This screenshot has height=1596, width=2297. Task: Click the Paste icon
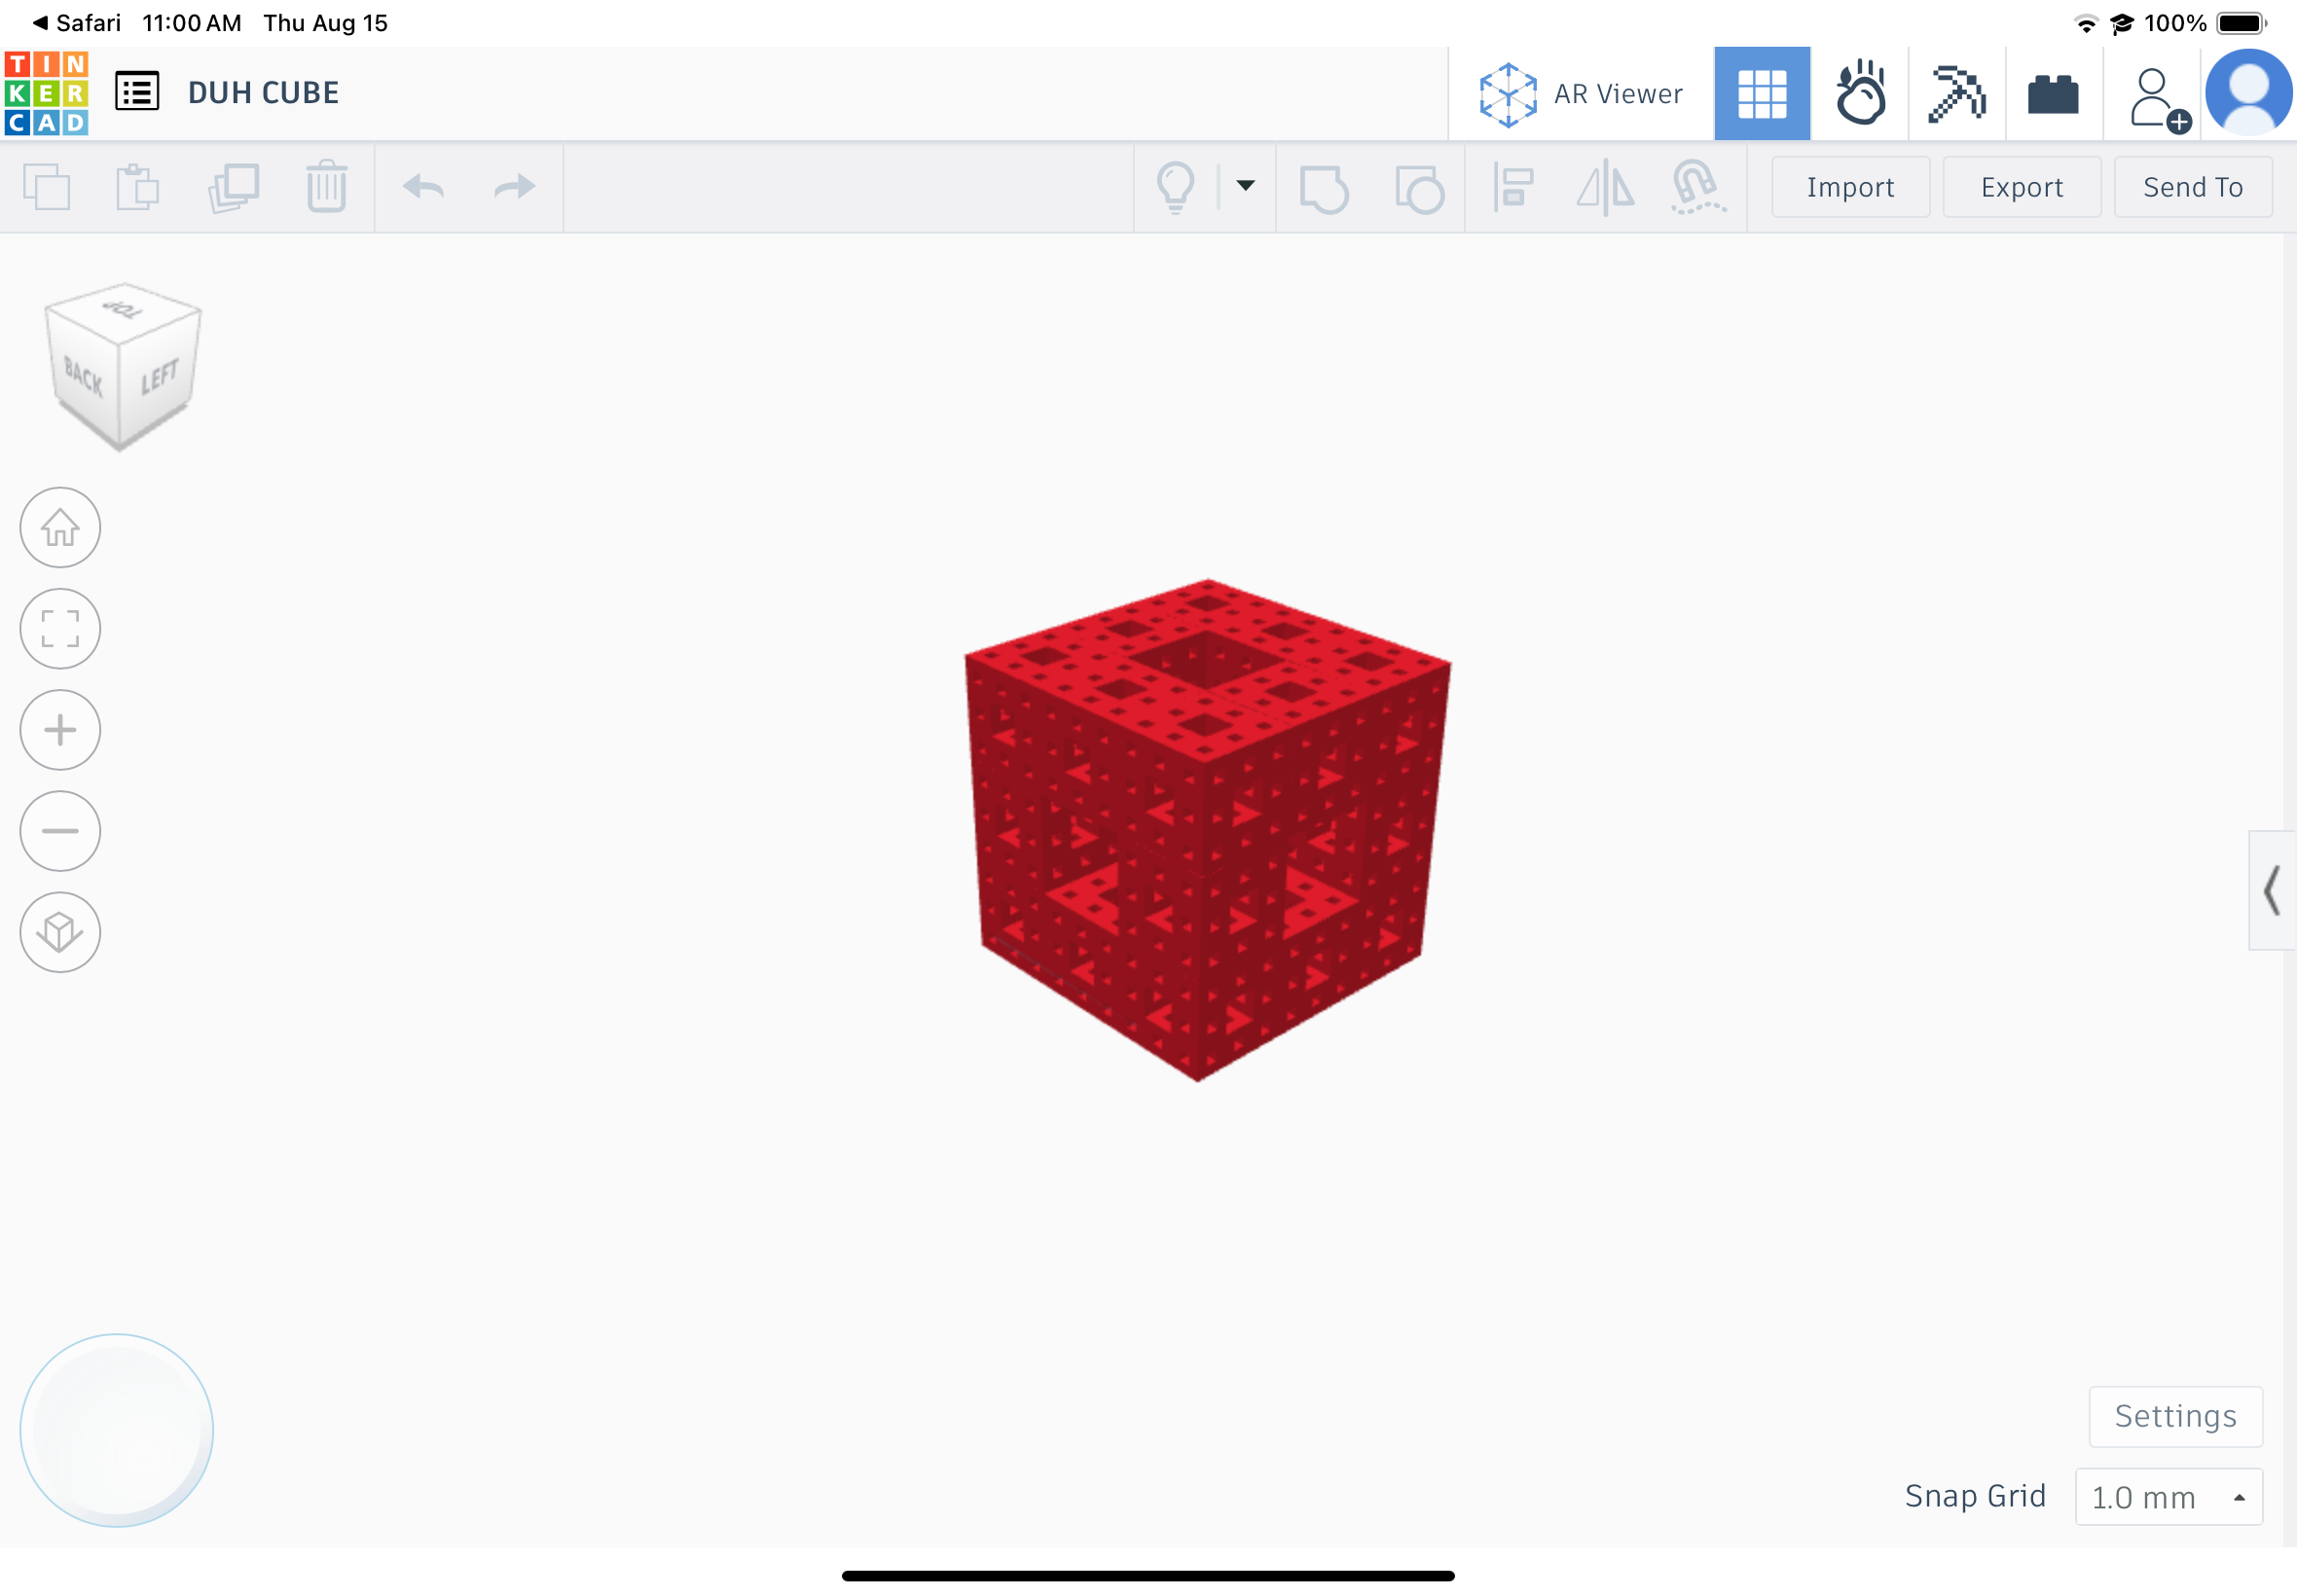(x=138, y=187)
